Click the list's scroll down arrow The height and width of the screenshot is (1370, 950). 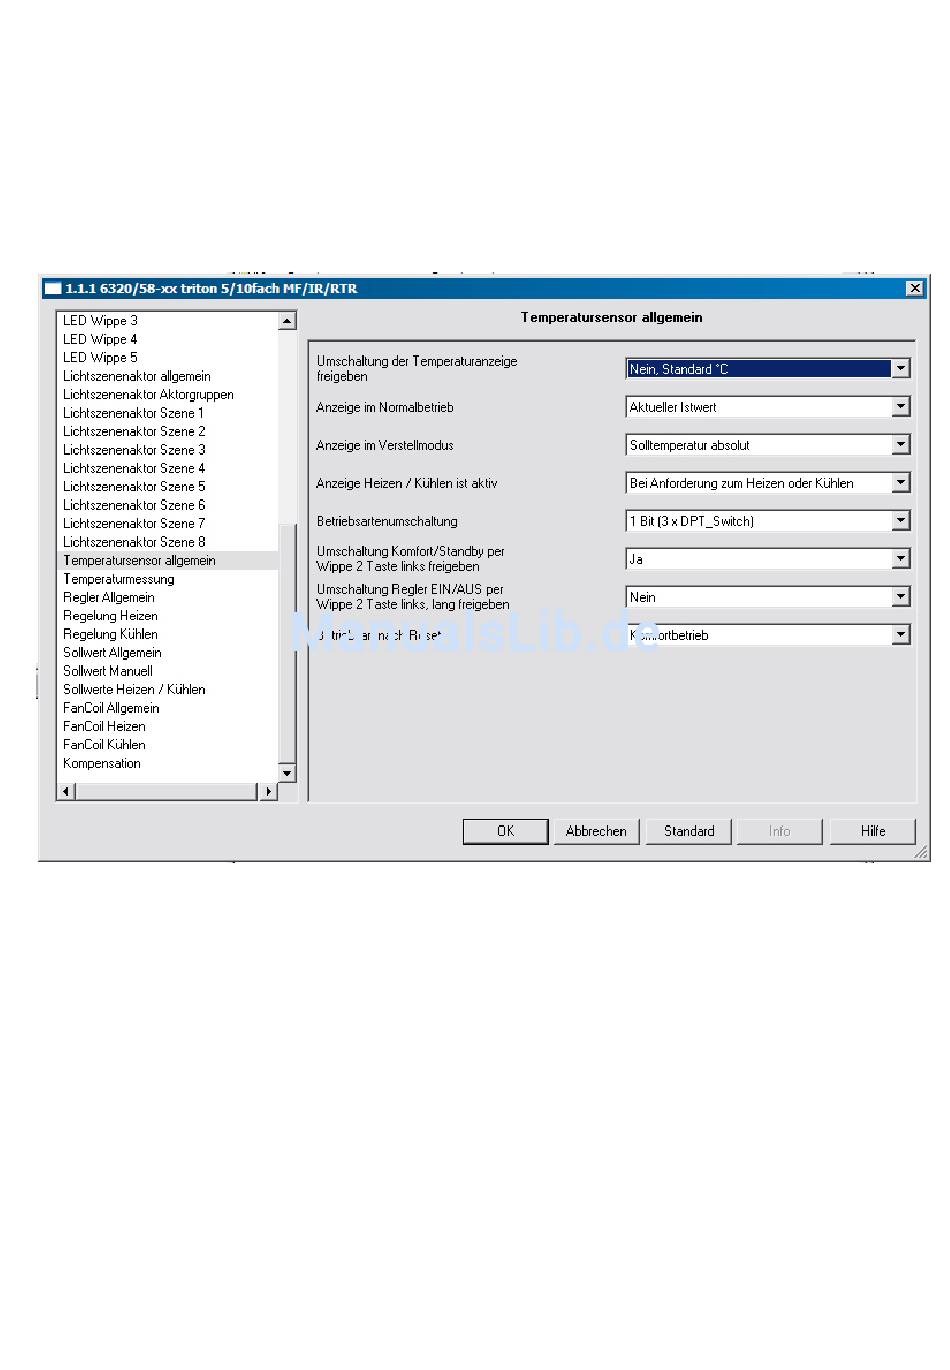(288, 773)
